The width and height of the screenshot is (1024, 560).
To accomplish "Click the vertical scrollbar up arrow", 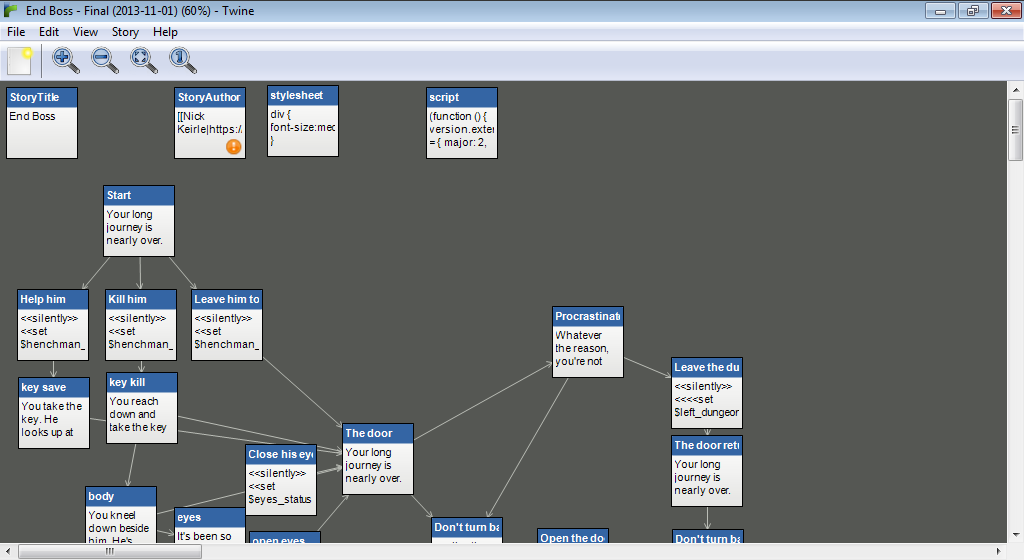I will point(1015,89).
